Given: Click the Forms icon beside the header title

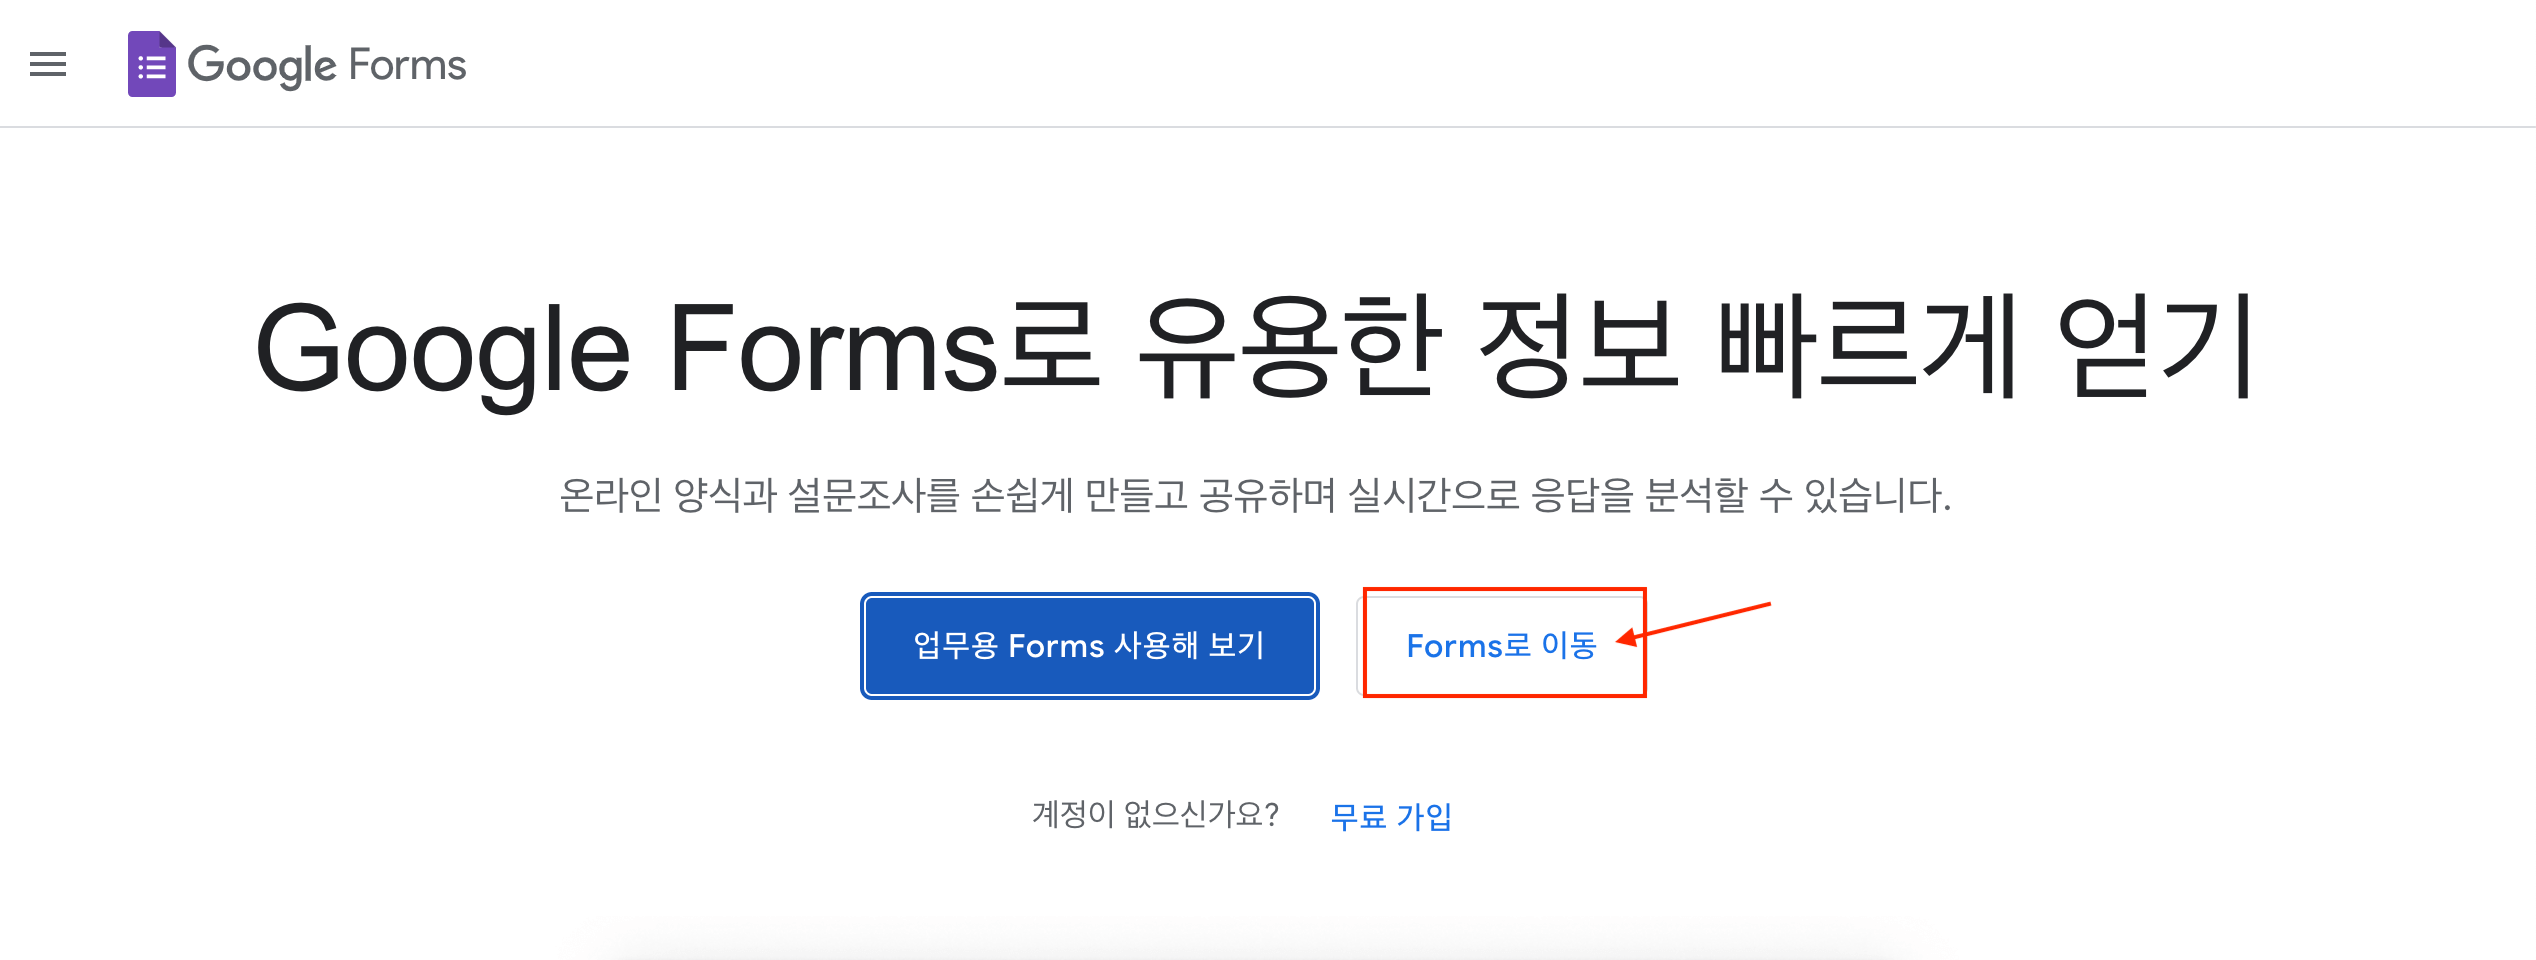Looking at the screenshot, I should pos(151,64).
